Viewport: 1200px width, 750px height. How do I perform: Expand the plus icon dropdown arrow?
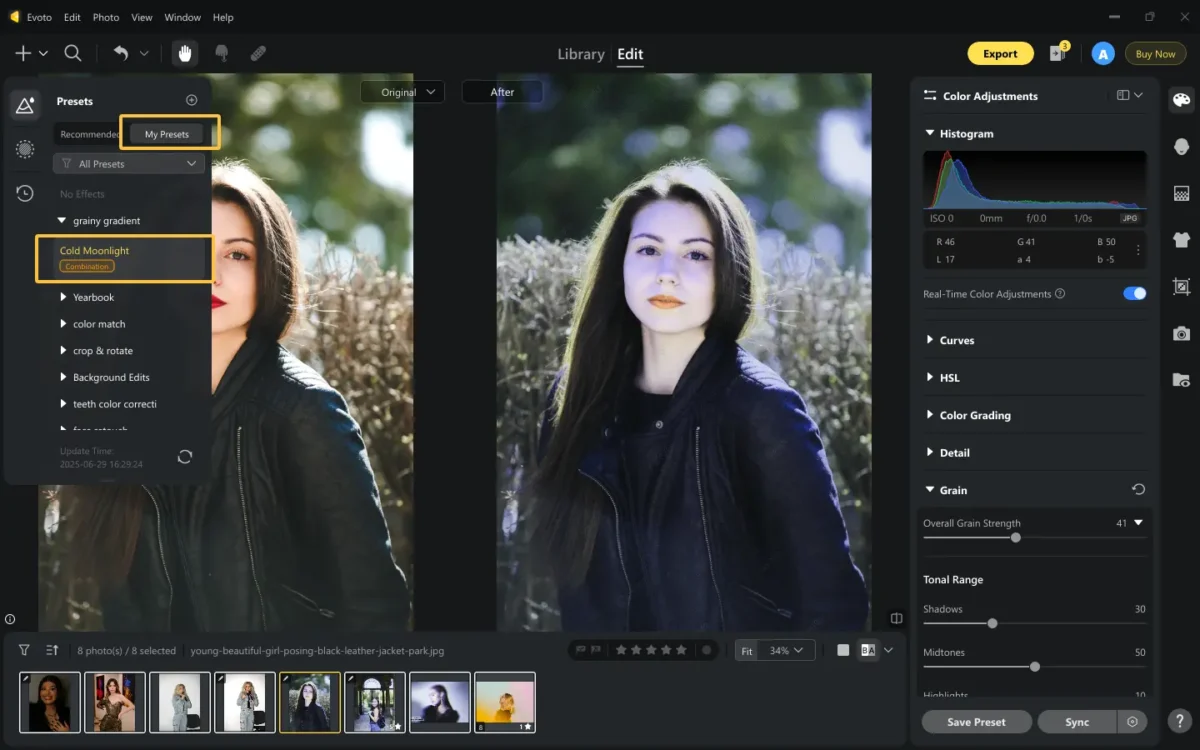coord(43,54)
